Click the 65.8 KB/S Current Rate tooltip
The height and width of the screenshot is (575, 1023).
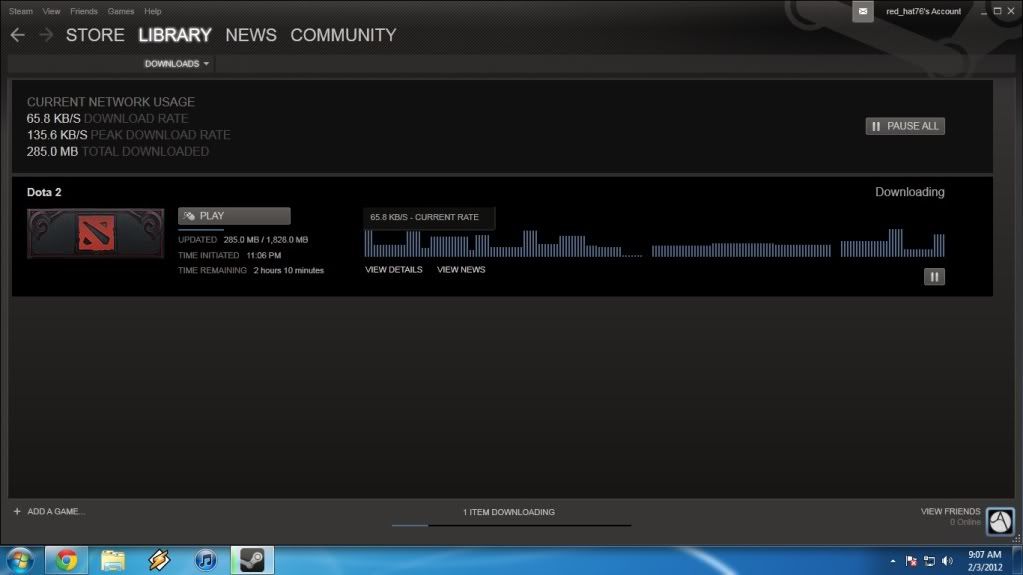[x=429, y=217]
